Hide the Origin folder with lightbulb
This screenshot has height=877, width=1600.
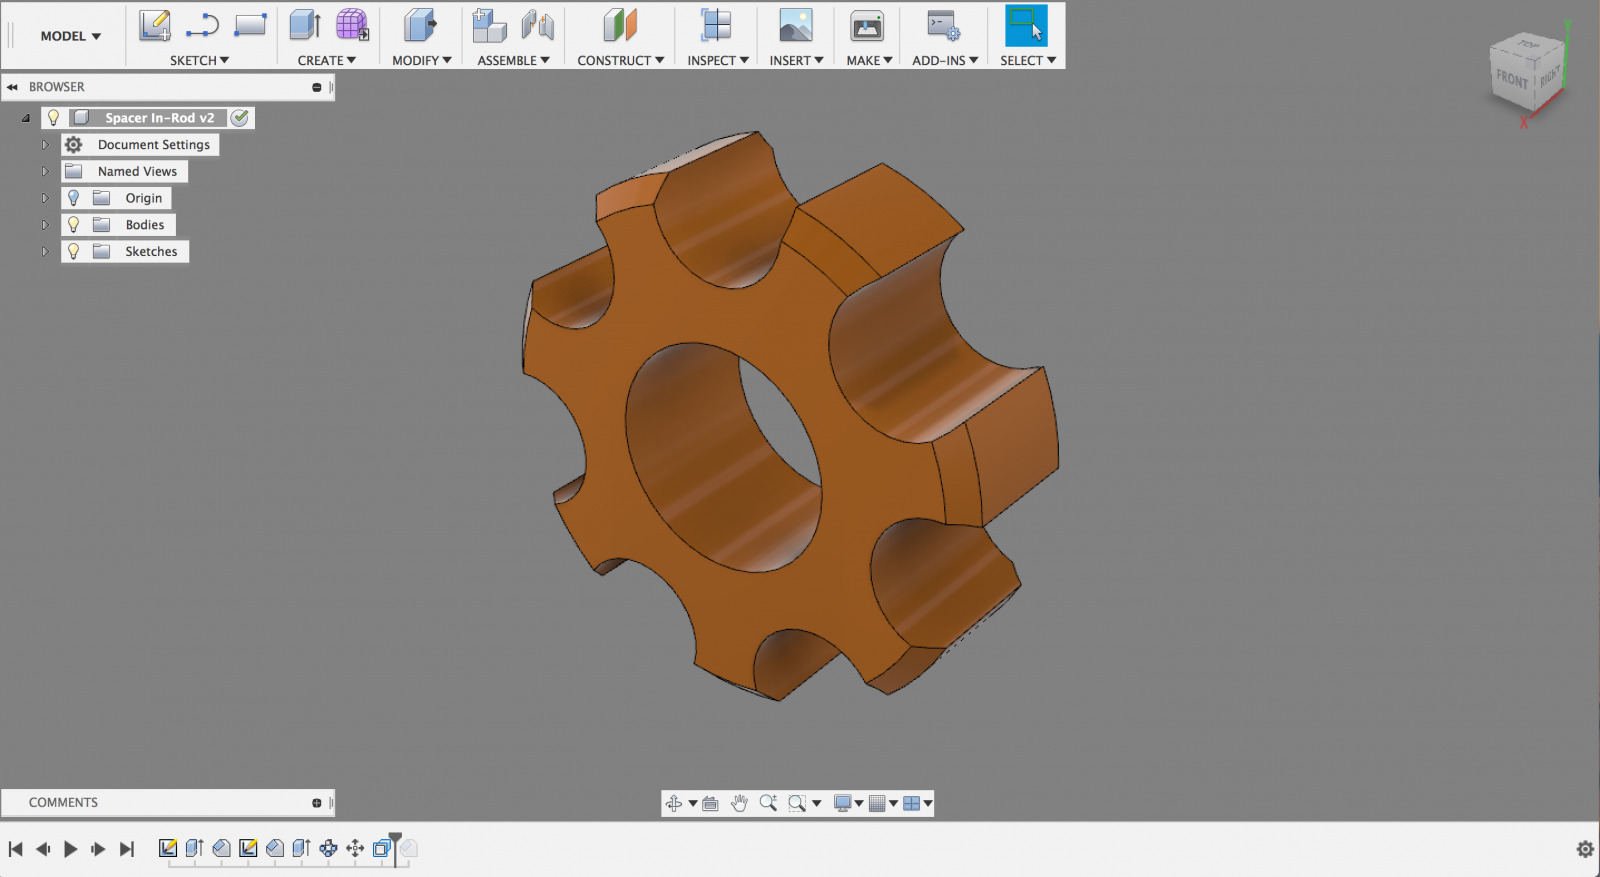(x=73, y=198)
